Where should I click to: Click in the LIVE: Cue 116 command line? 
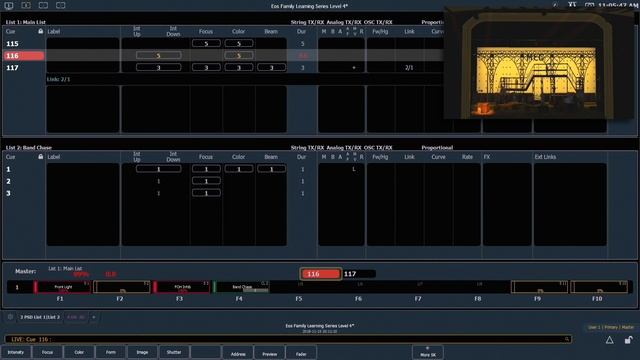(288, 339)
